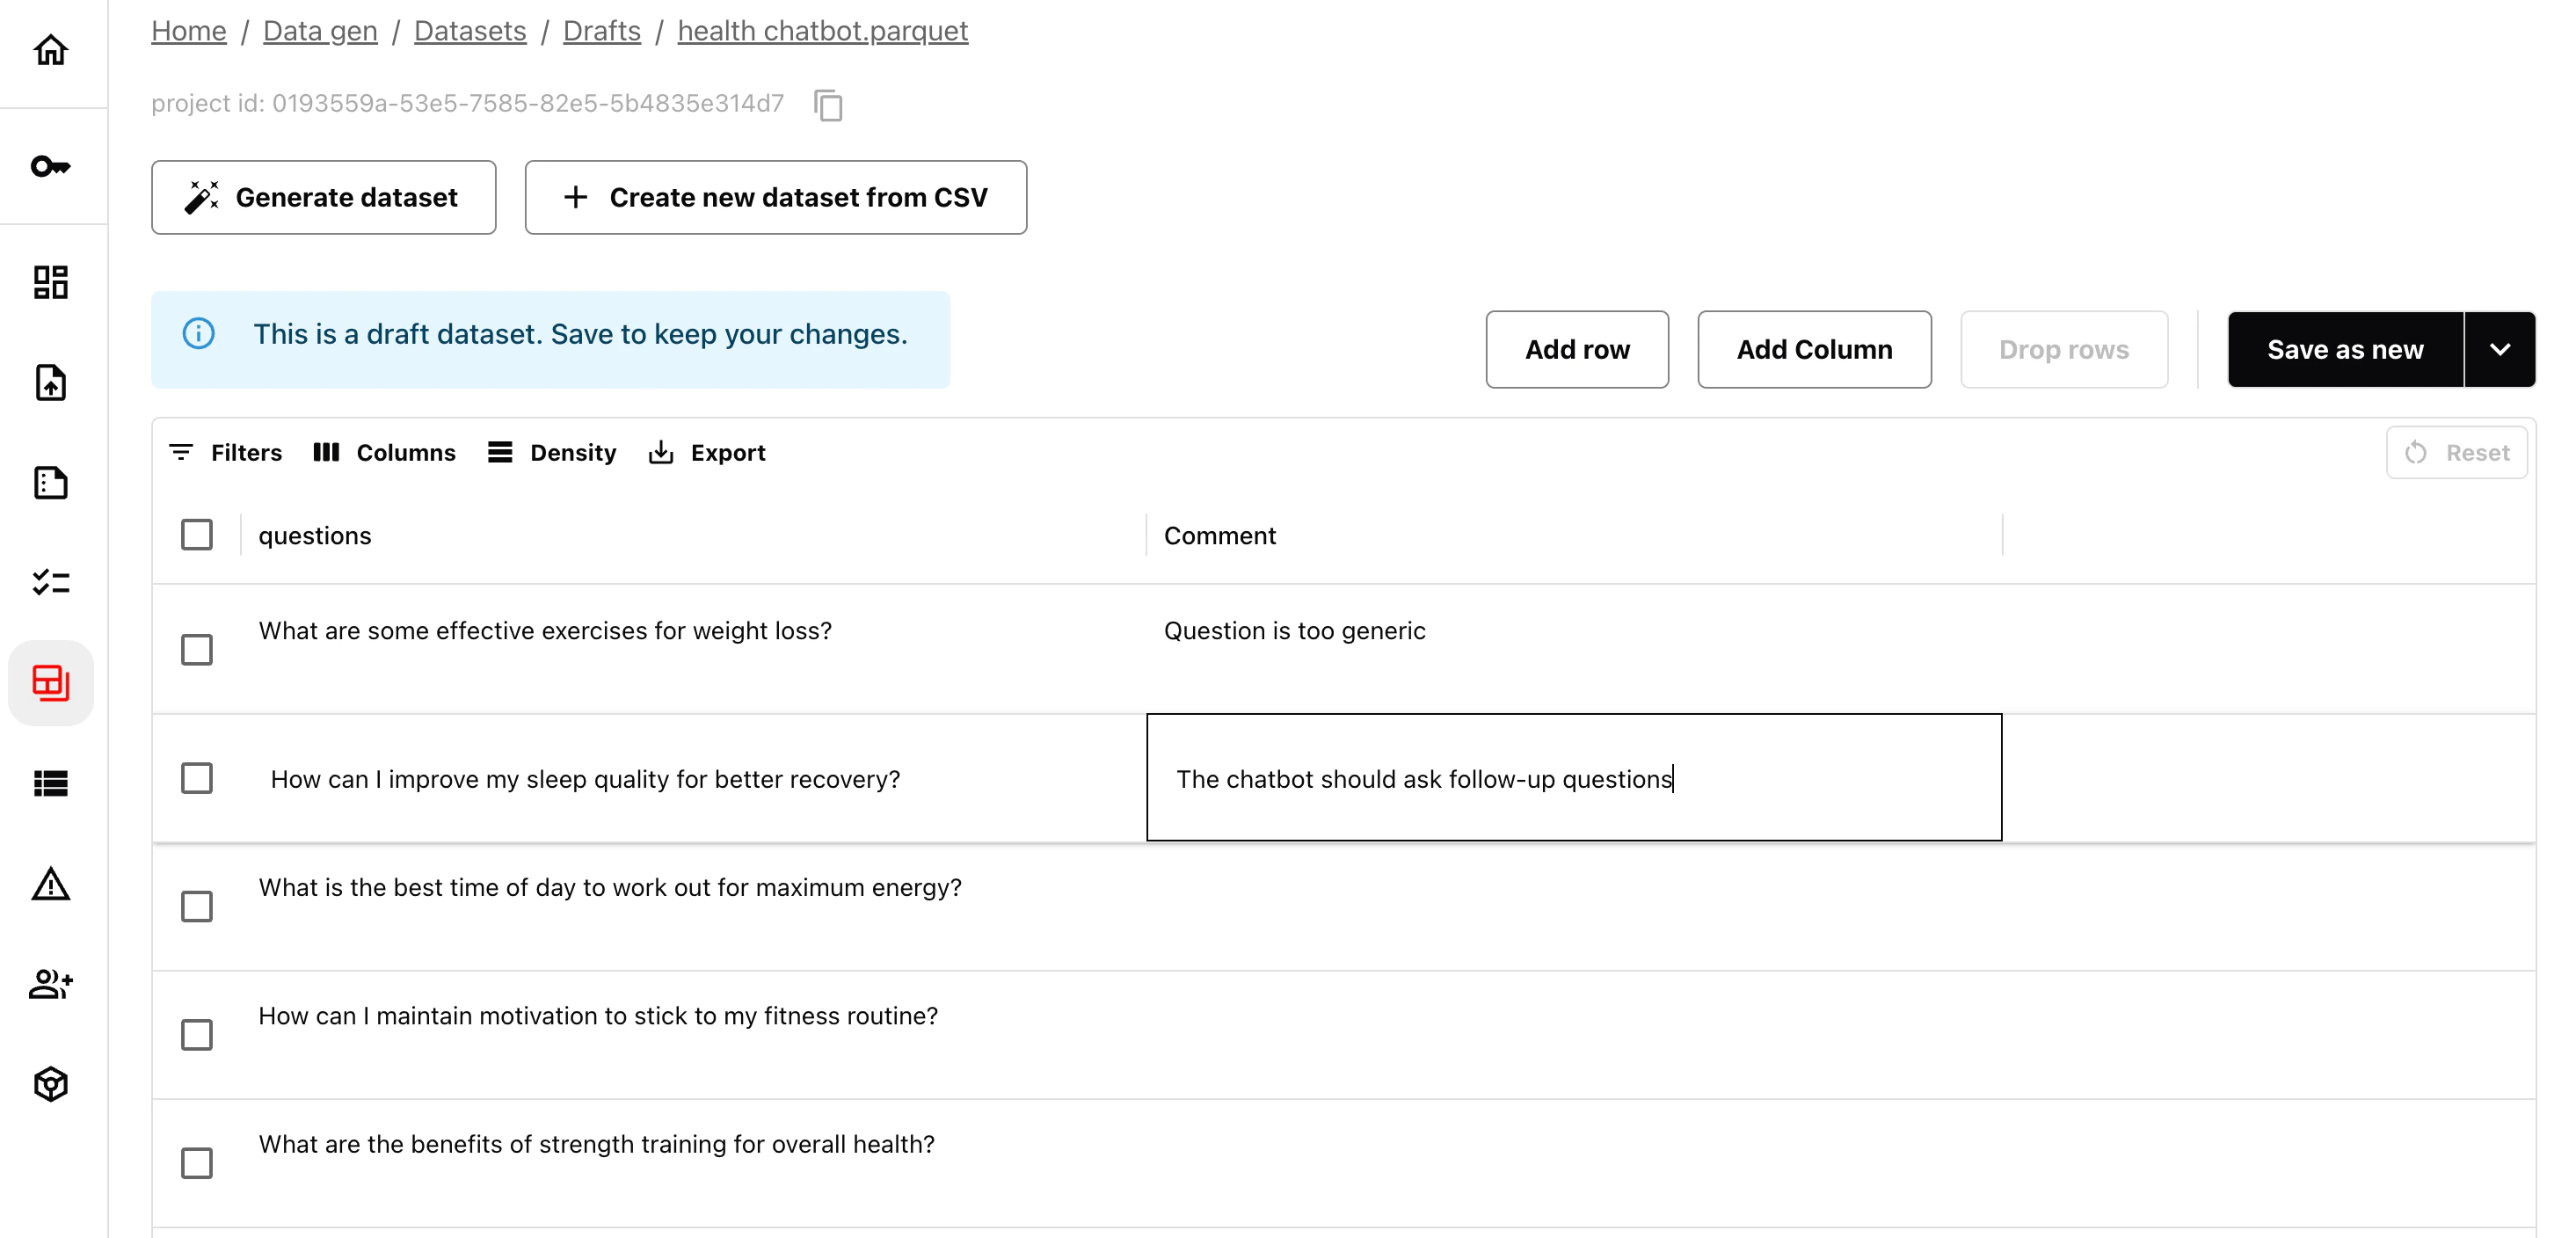Click the follow-up questions comment field
Image resolution: width=2576 pixels, height=1238 pixels.
1572,779
